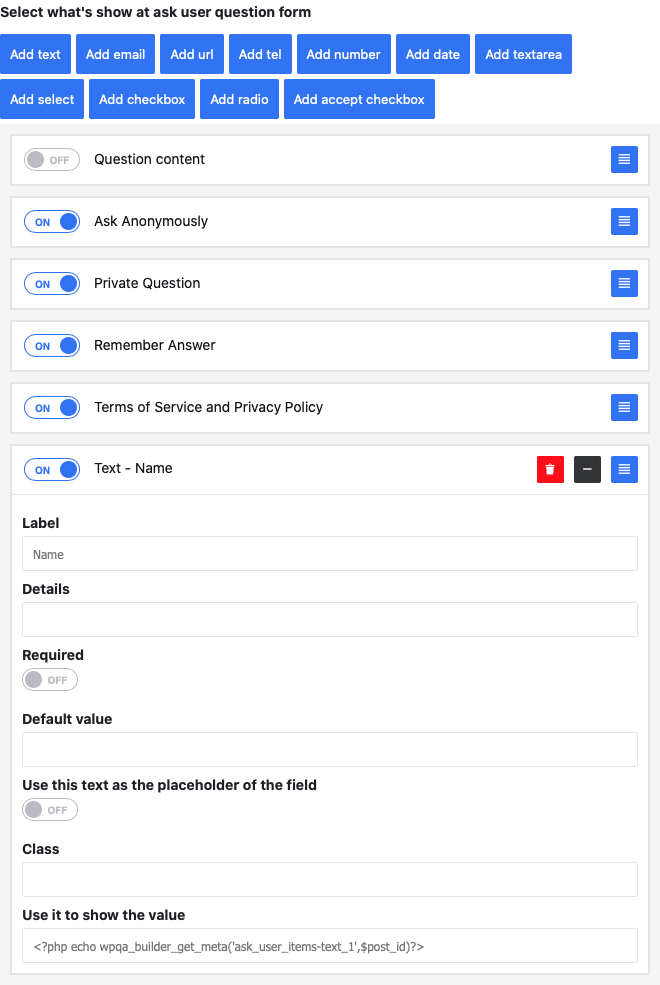Click the Remember Answer drag handle icon

[x=624, y=345]
